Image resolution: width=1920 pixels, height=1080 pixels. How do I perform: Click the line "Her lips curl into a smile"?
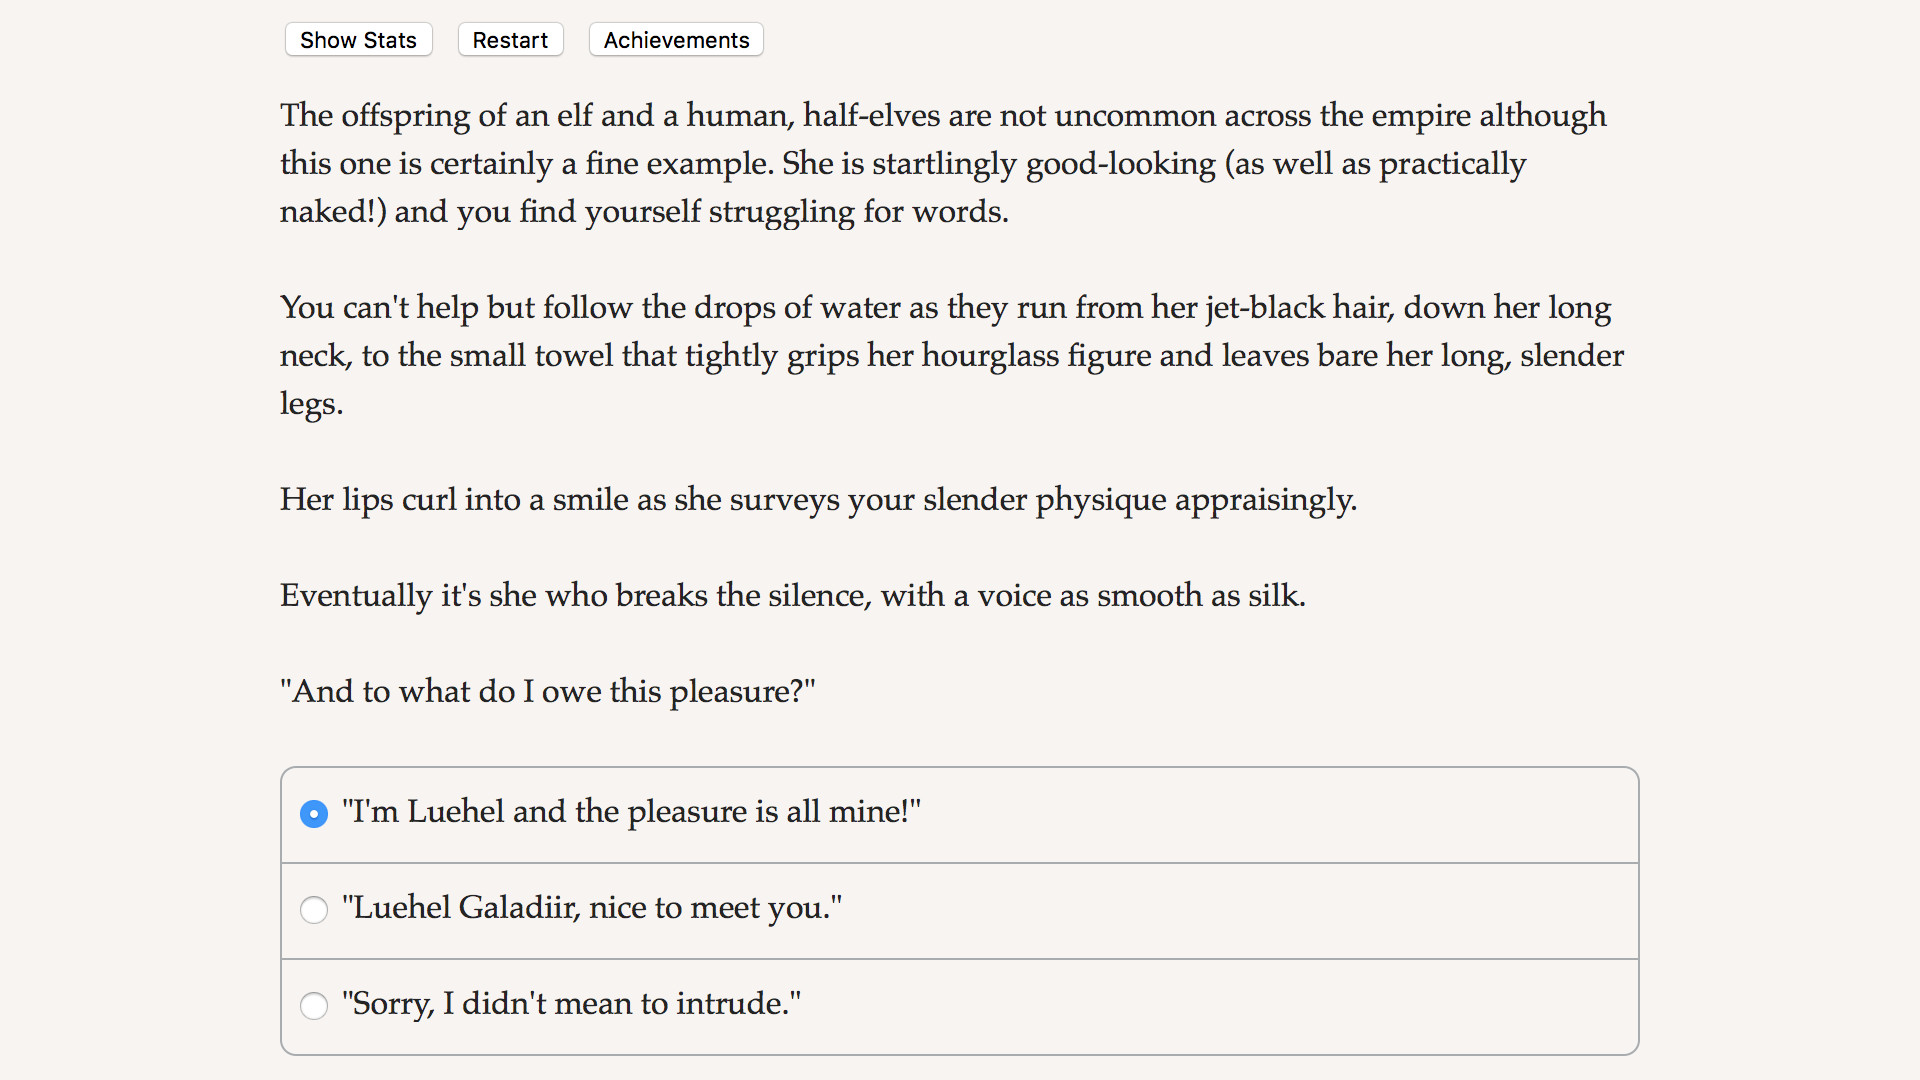817,499
